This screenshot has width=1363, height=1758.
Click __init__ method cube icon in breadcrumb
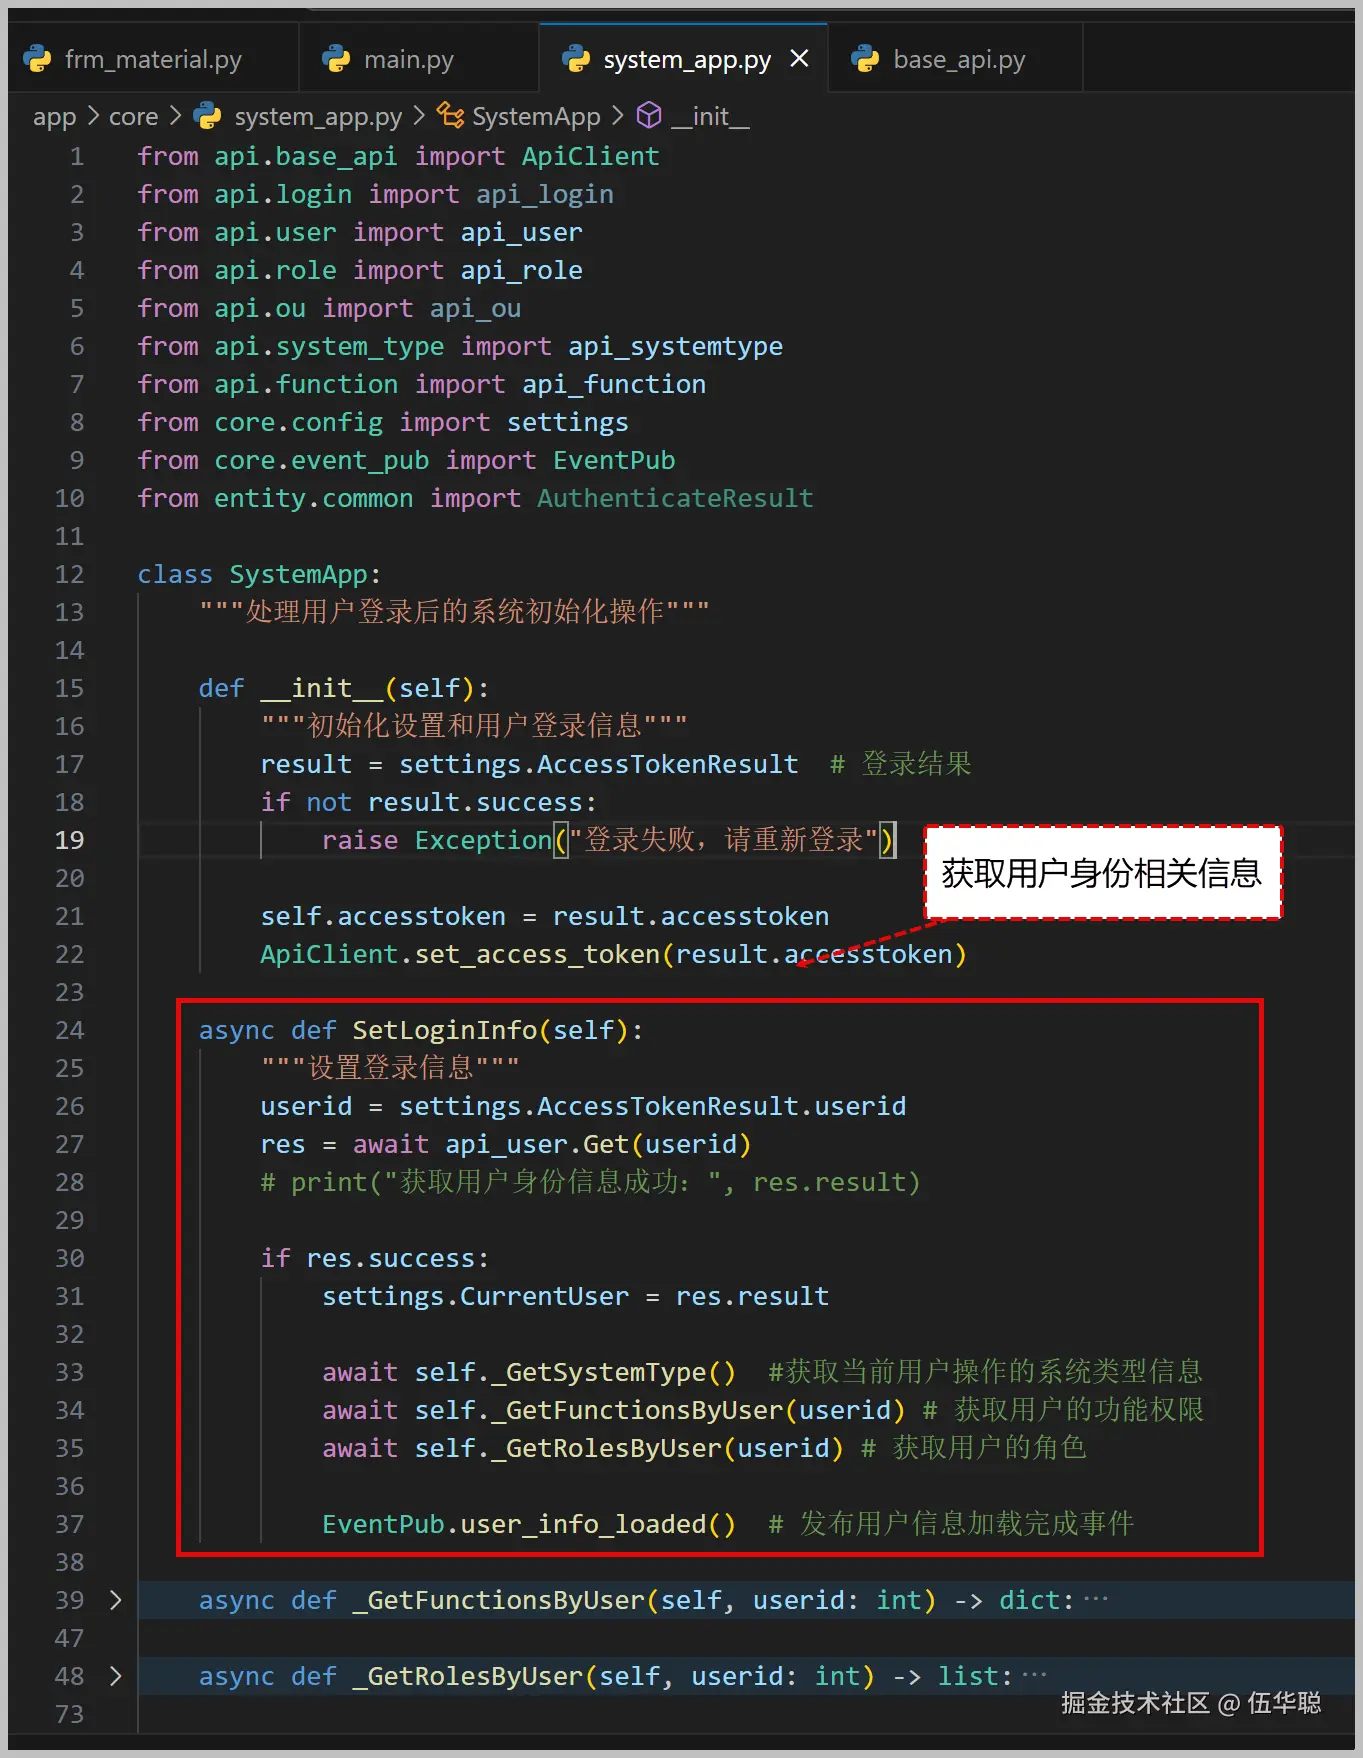pyautogui.click(x=649, y=116)
